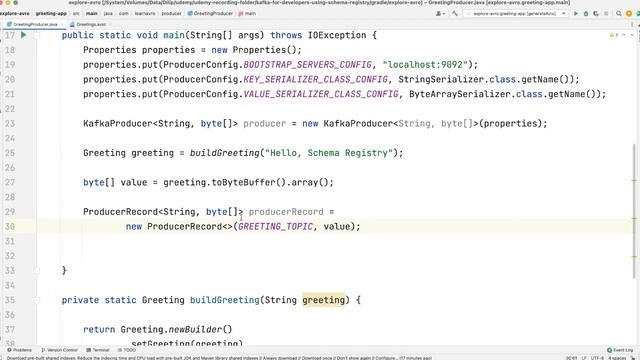Image resolution: width=640 pixels, height=360 pixels.
Task: Change file encoding UTF-8 in status bar
Action: click(x=597, y=358)
